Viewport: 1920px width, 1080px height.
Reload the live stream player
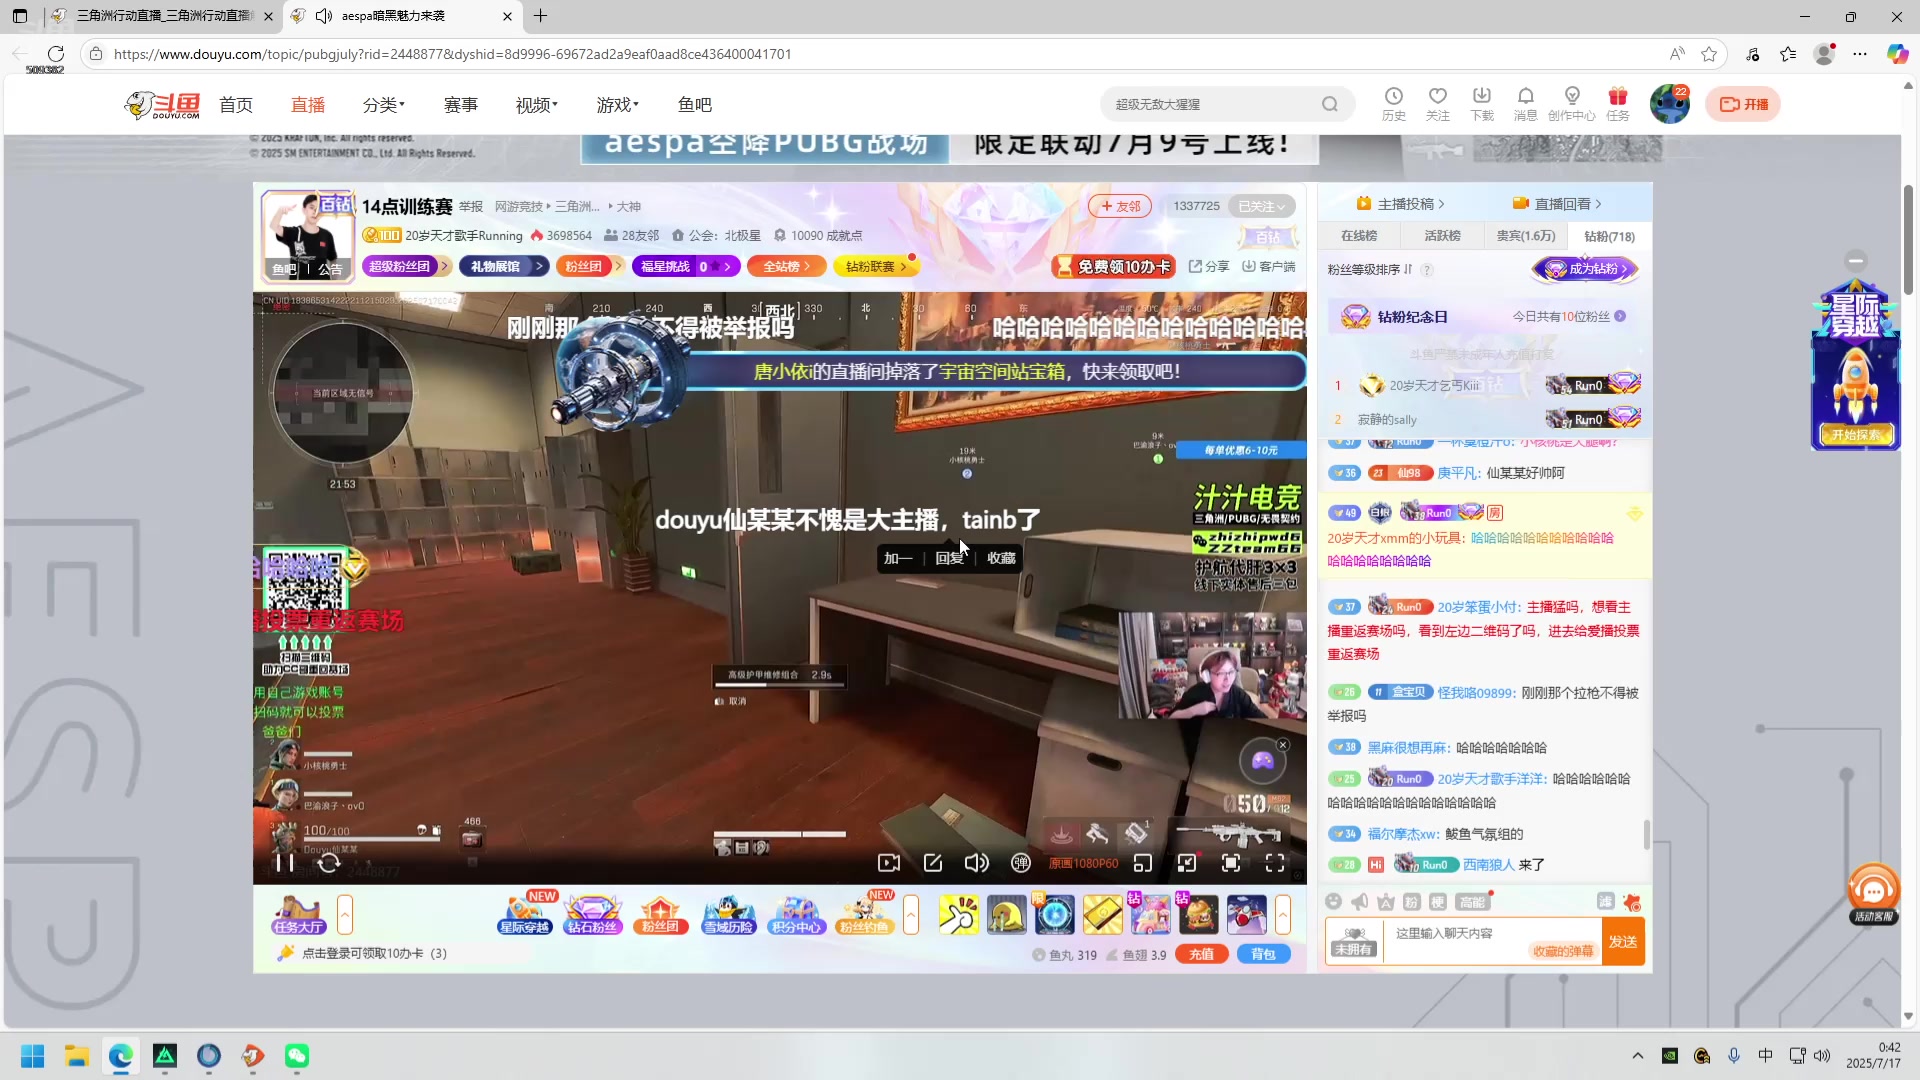(x=329, y=863)
